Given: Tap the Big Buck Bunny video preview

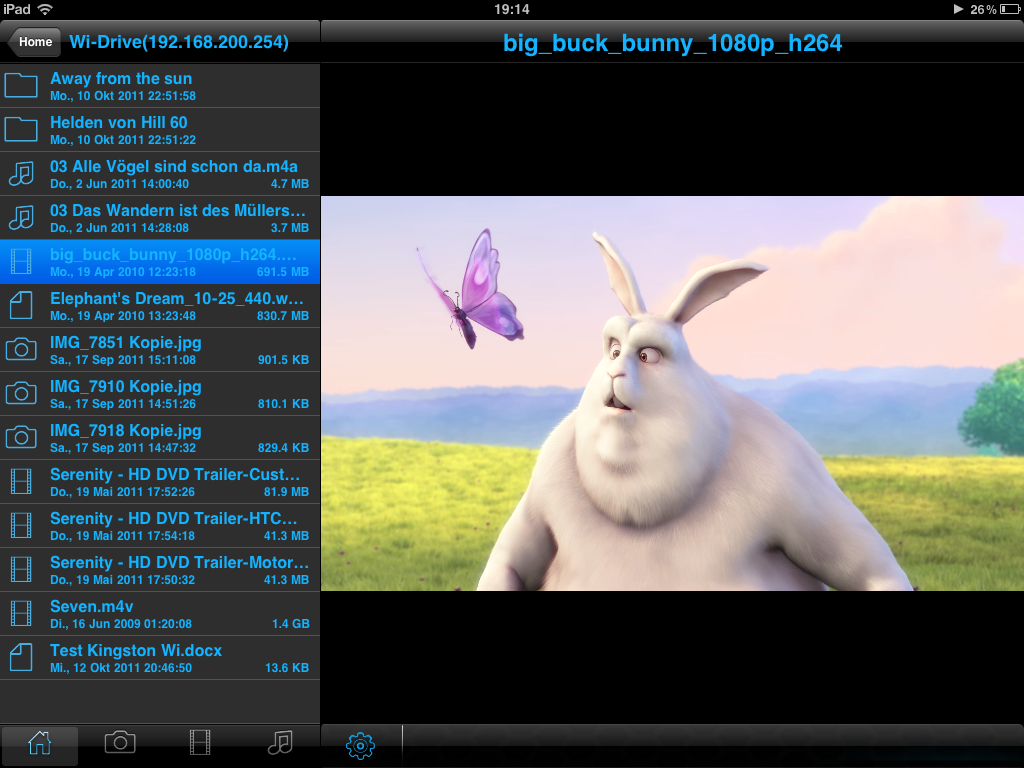Looking at the screenshot, I should (x=673, y=394).
